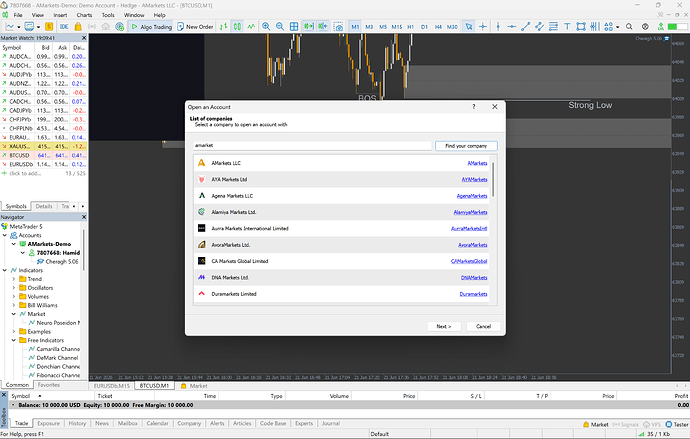Expand the Bill Williams folder
The width and height of the screenshot is (690, 439).
(x=14, y=305)
